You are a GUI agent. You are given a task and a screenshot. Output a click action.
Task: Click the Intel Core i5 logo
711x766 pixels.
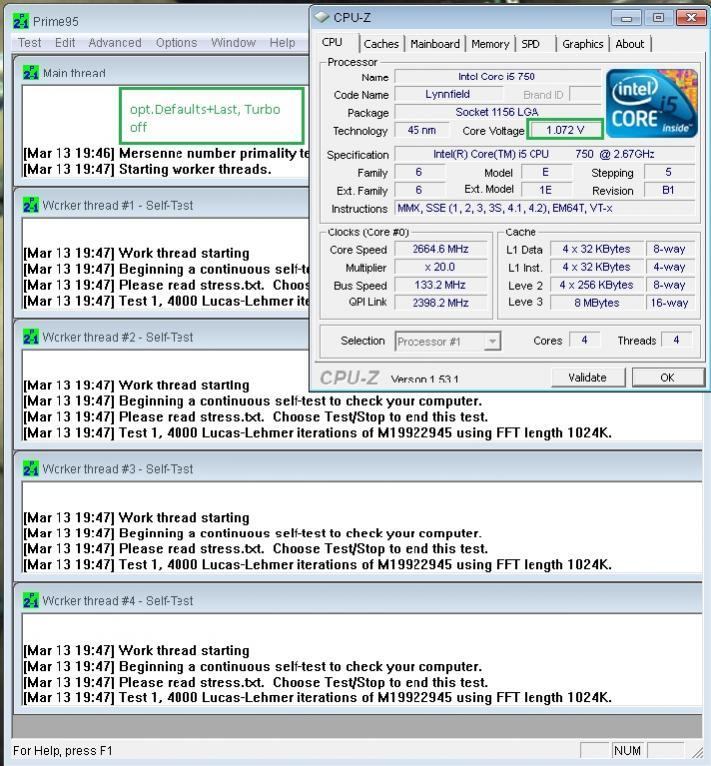651,103
